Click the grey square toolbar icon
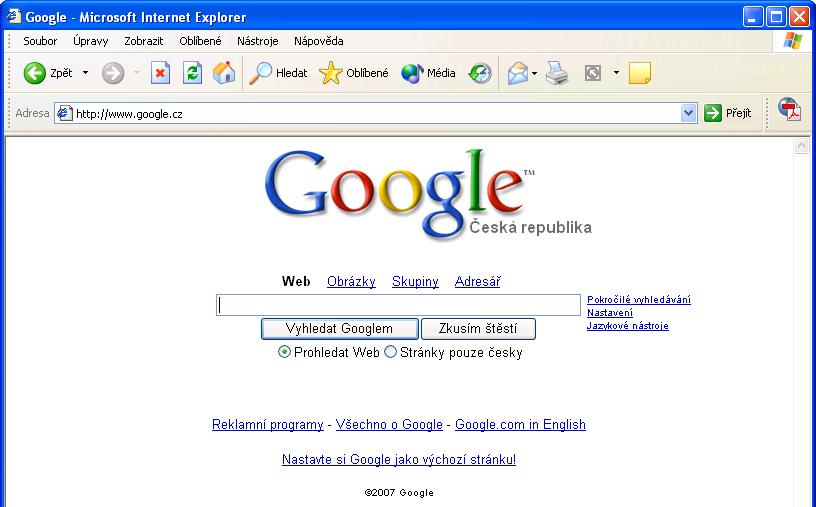This screenshot has width=816, height=507. 593,73
